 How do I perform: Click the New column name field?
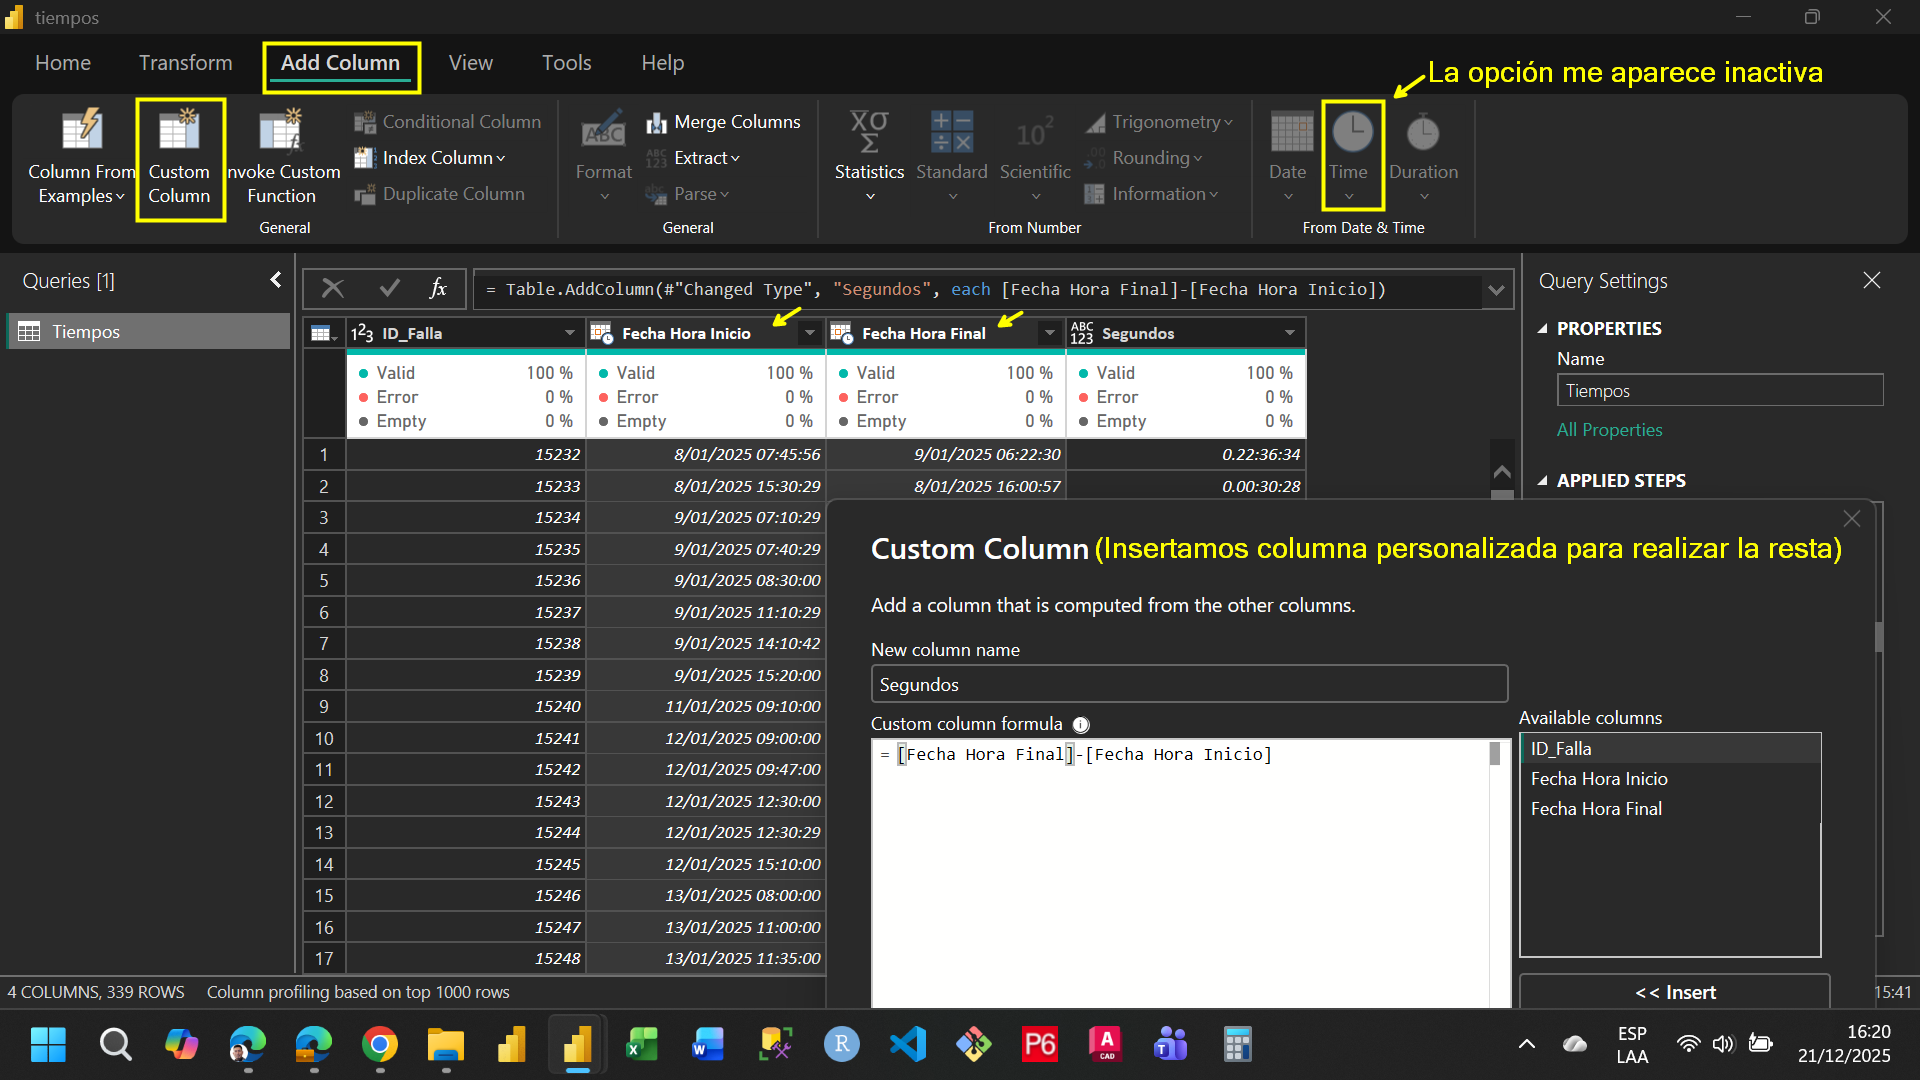1188,685
